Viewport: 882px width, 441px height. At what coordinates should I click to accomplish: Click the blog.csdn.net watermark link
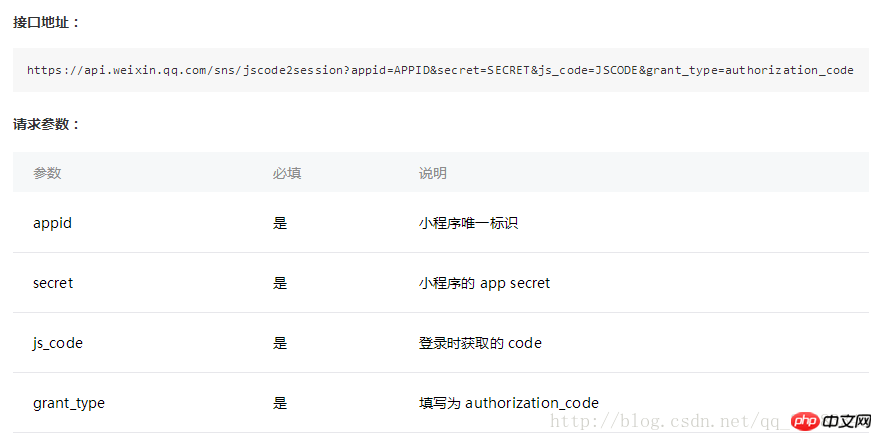click(669, 421)
